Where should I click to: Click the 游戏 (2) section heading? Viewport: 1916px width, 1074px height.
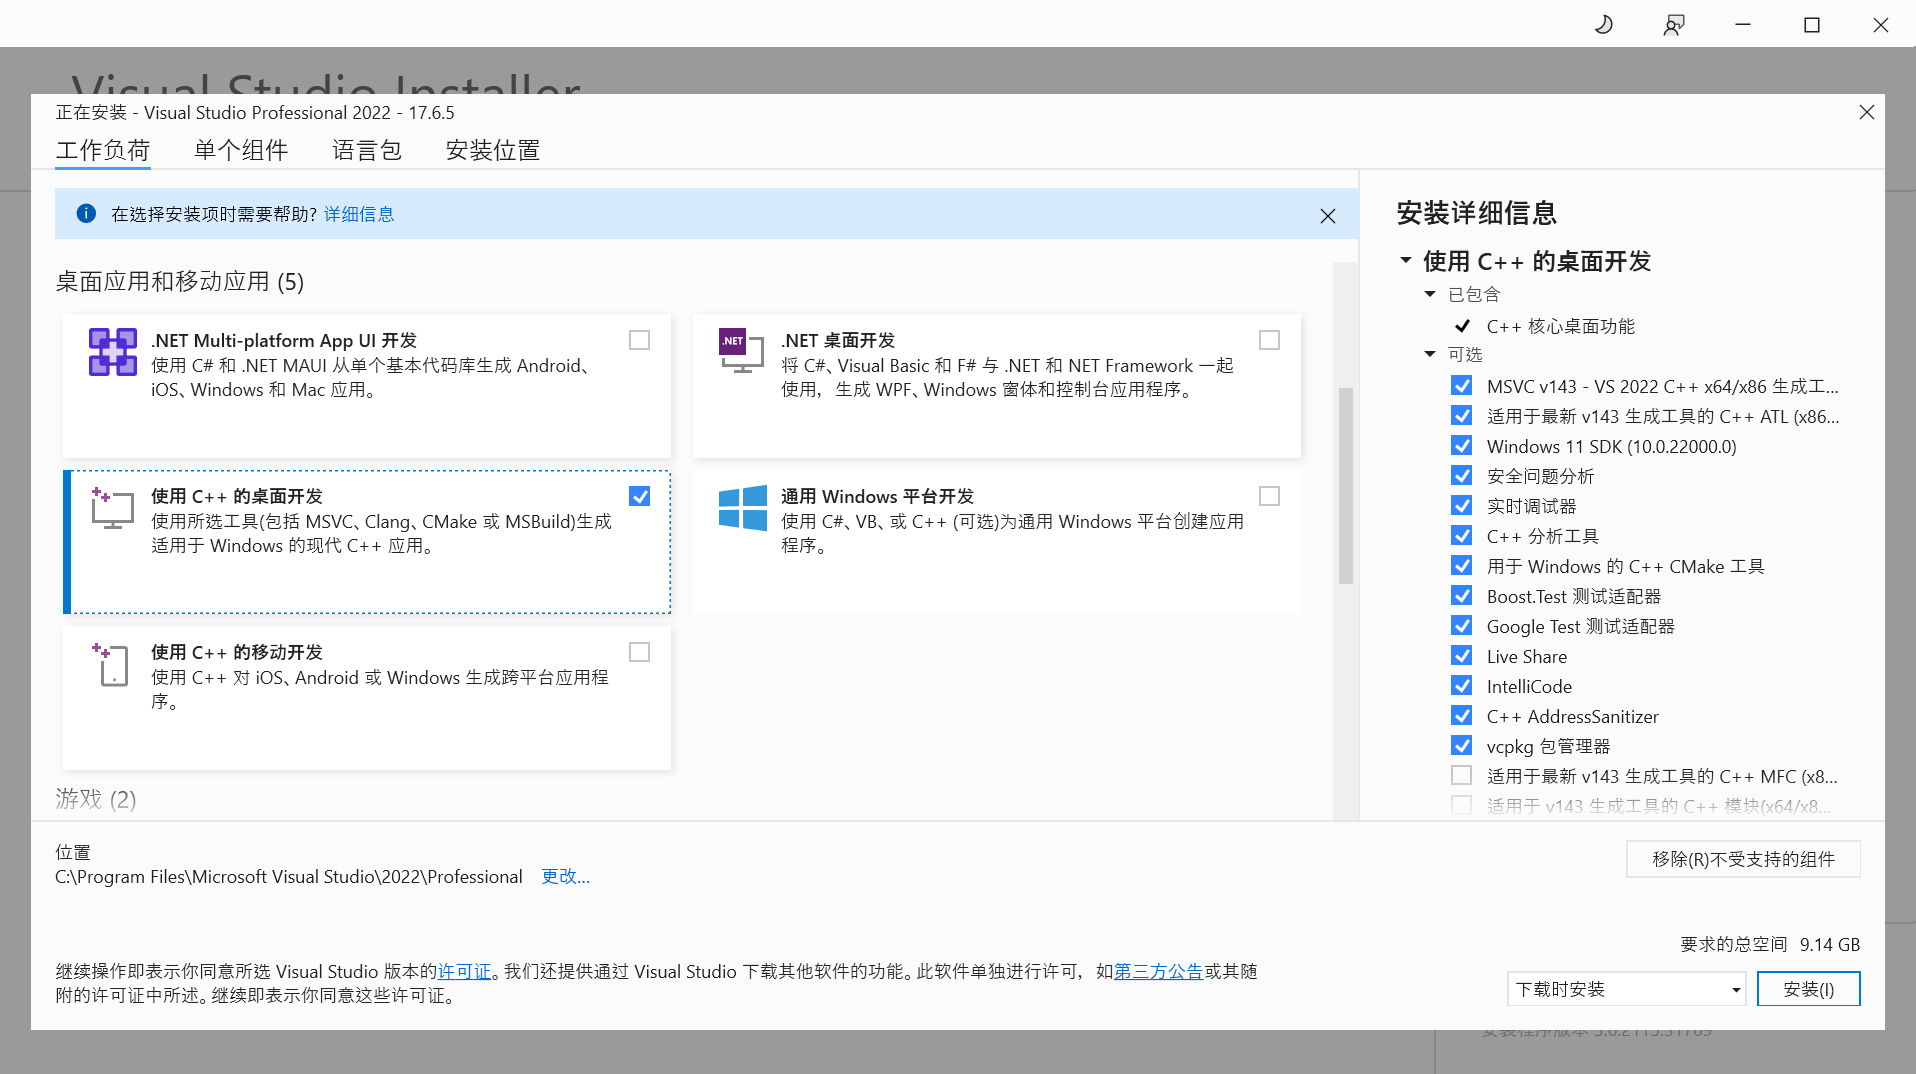pyautogui.click(x=96, y=799)
